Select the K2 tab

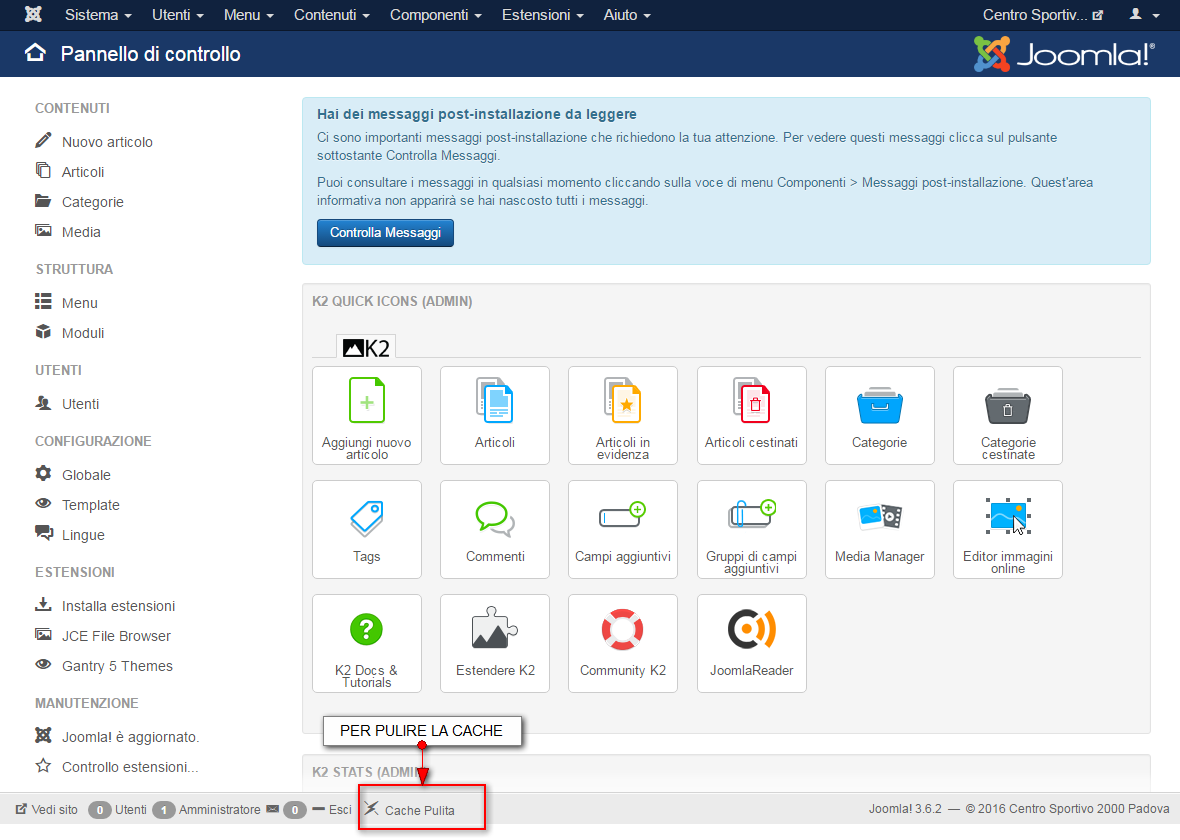pos(366,348)
